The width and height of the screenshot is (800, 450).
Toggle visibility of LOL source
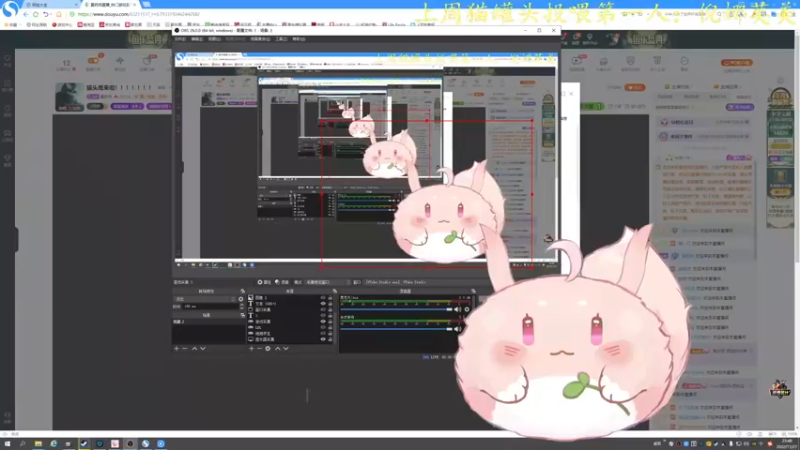pos(323,328)
